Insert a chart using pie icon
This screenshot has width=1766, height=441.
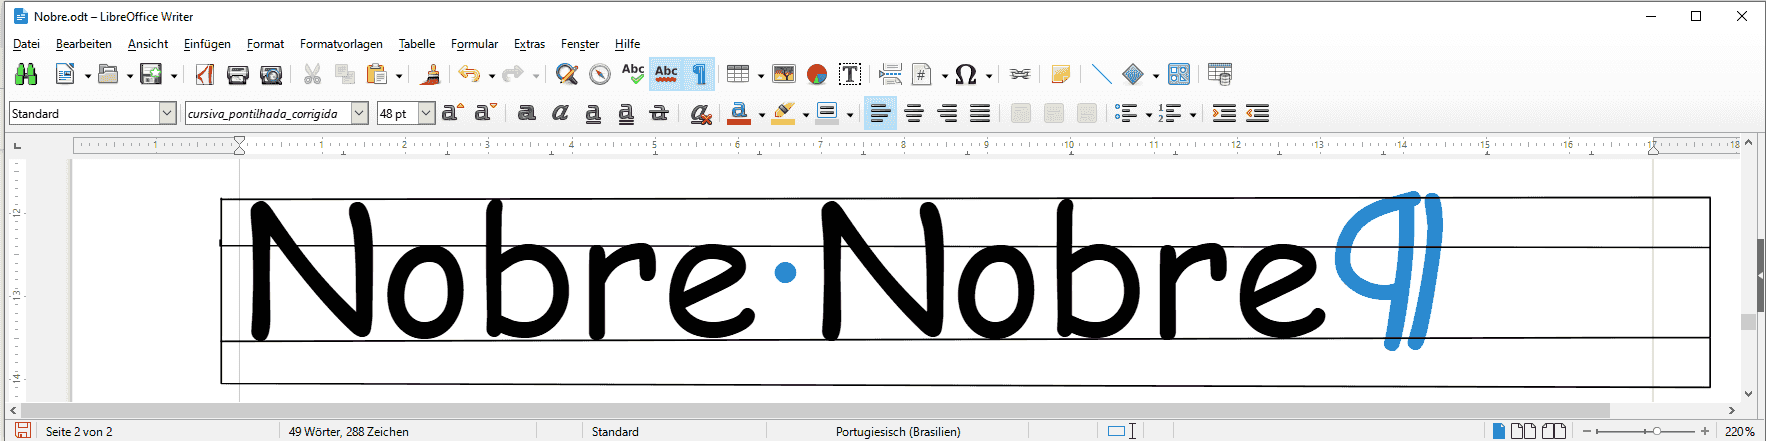coord(817,74)
